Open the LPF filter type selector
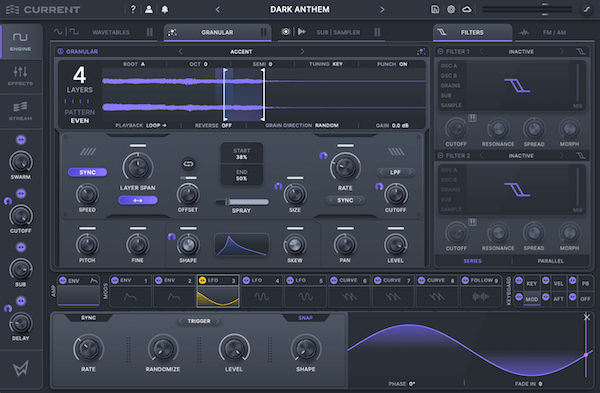Viewport: 600px width, 393px height. click(395, 172)
